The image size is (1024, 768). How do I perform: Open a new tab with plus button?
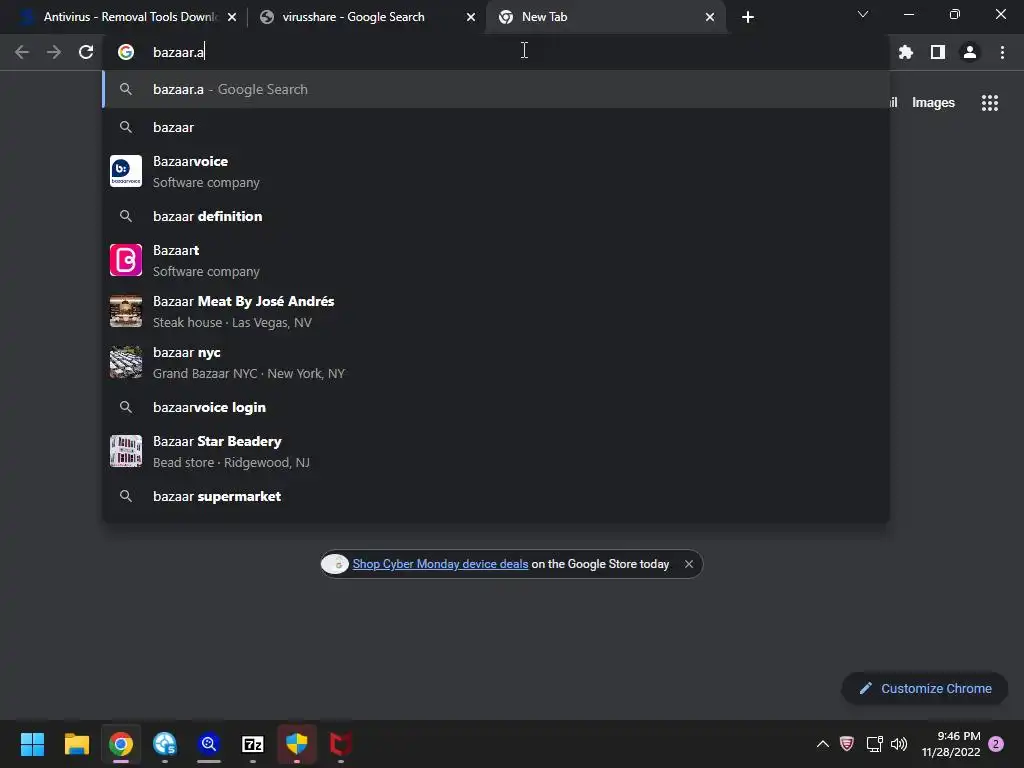[x=748, y=17]
